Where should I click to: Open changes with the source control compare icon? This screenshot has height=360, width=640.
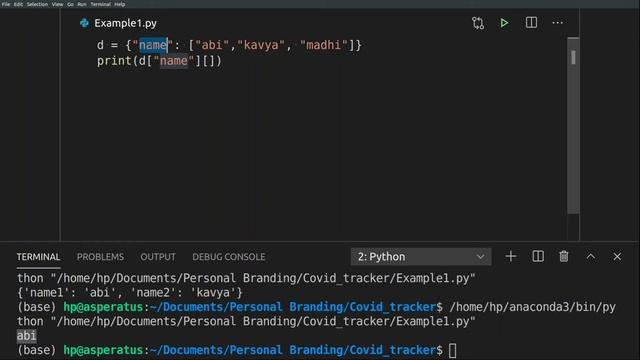click(478, 23)
